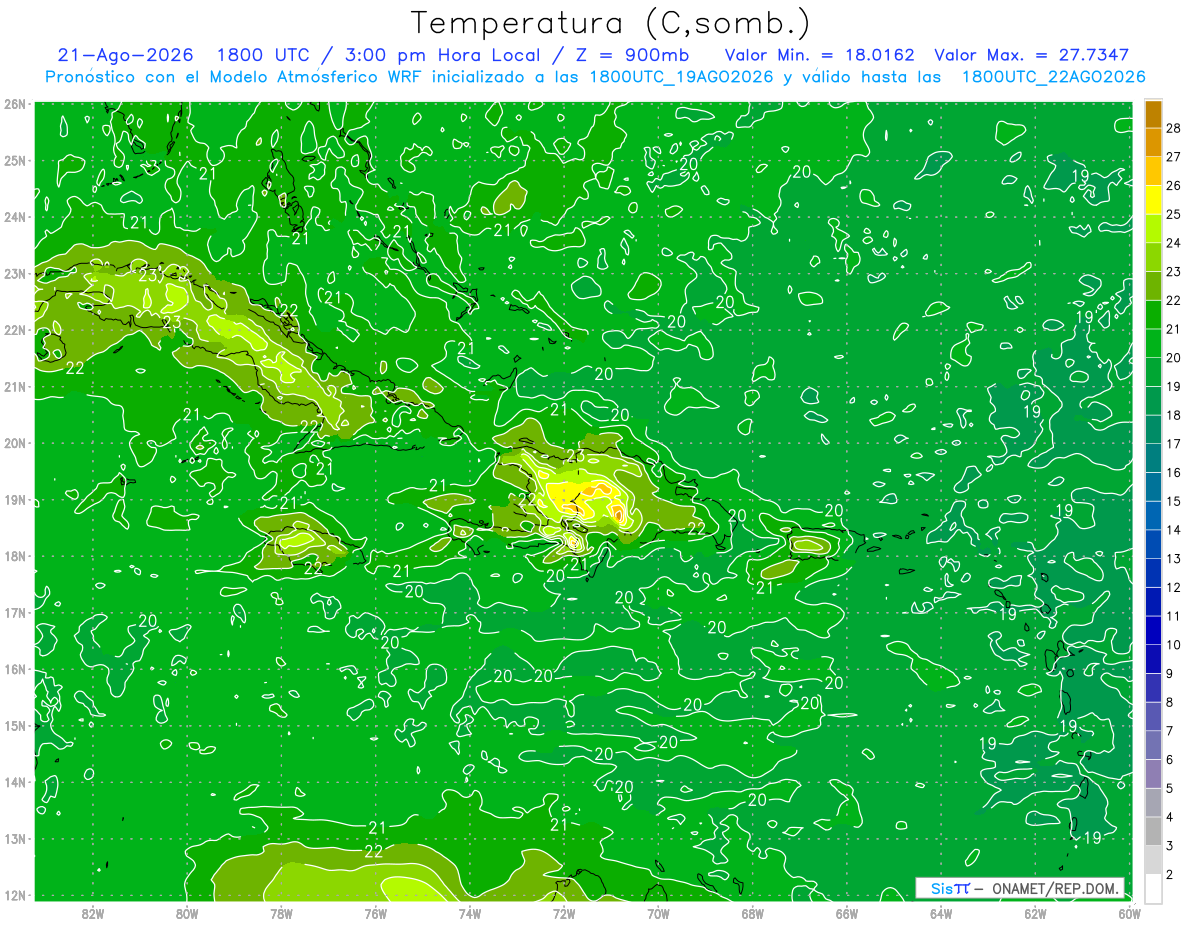
Task: Click the latitude label '21N'
Action: point(14,386)
